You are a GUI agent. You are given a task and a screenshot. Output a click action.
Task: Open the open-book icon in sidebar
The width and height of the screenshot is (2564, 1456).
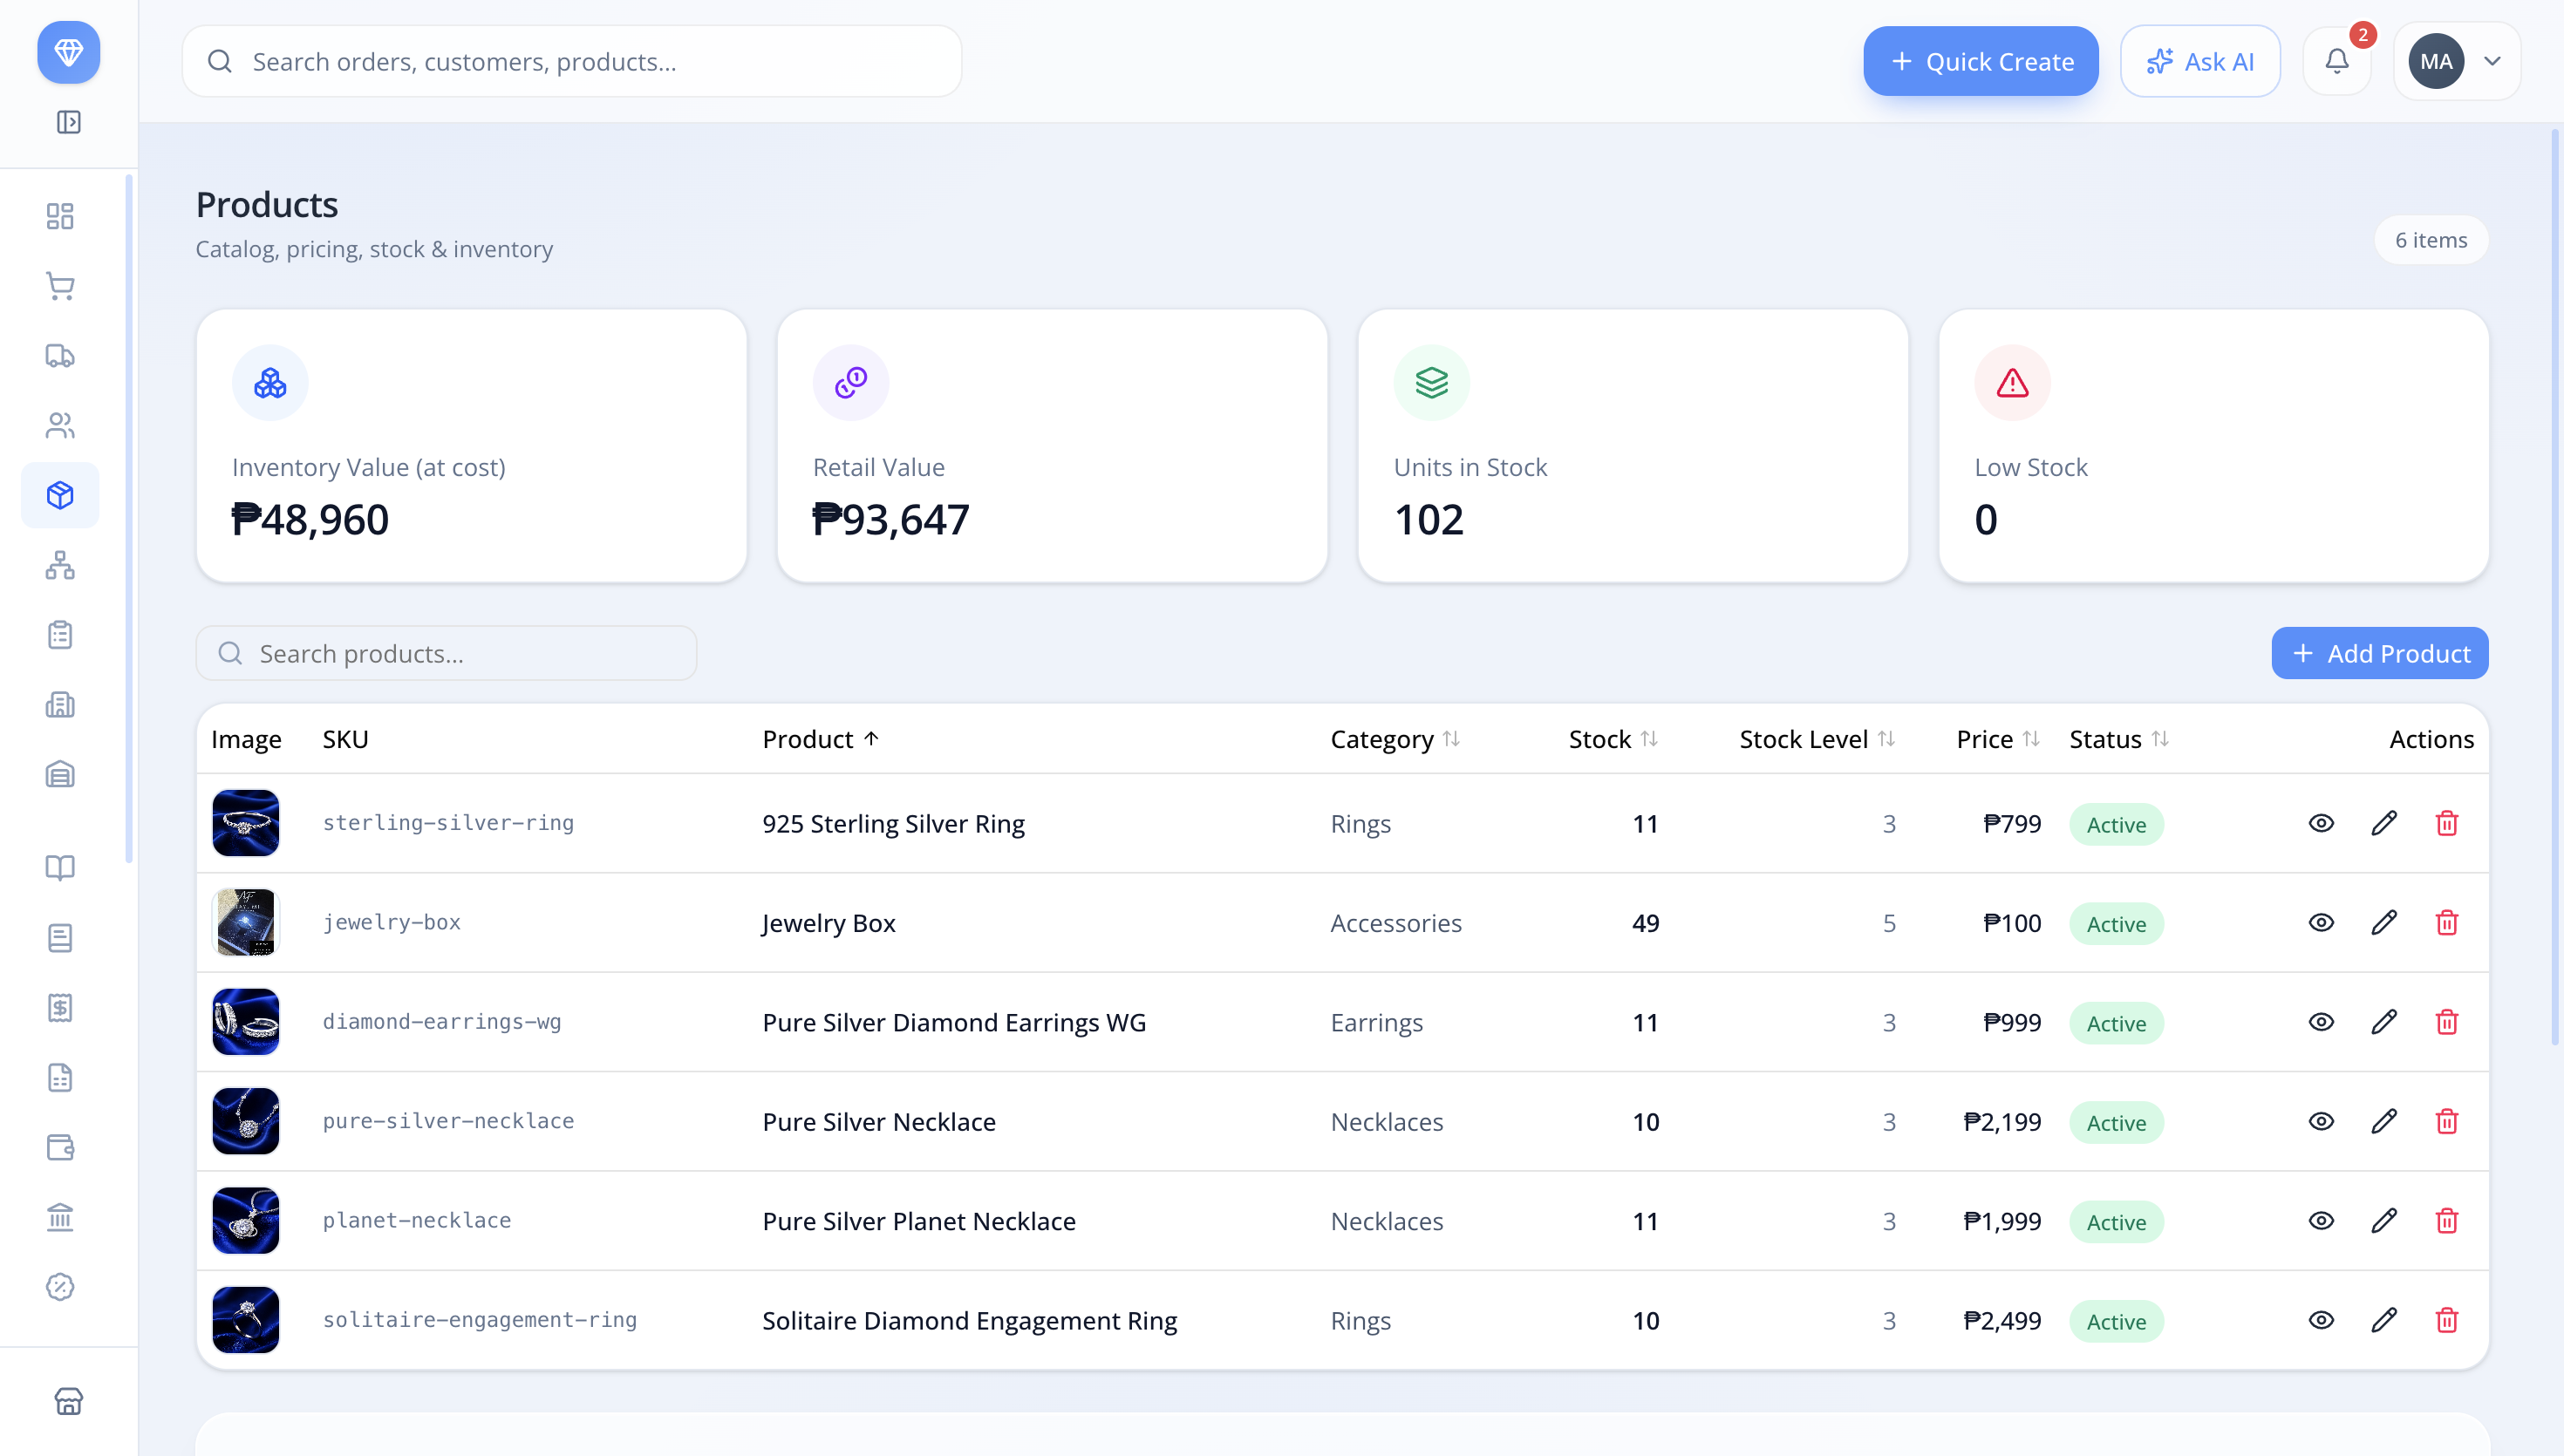pos(60,868)
